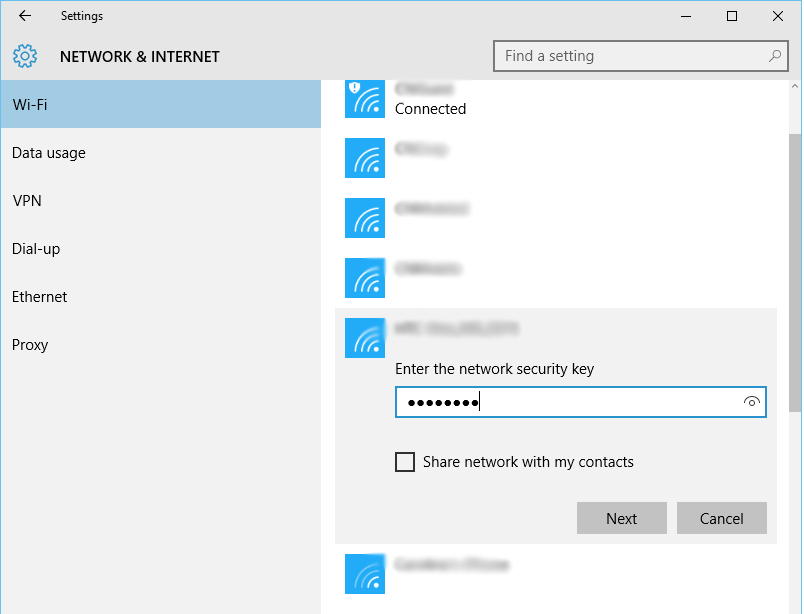This screenshot has height=614, width=804.
Task: Enable Share network with my contacts
Action: click(x=405, y=461)
